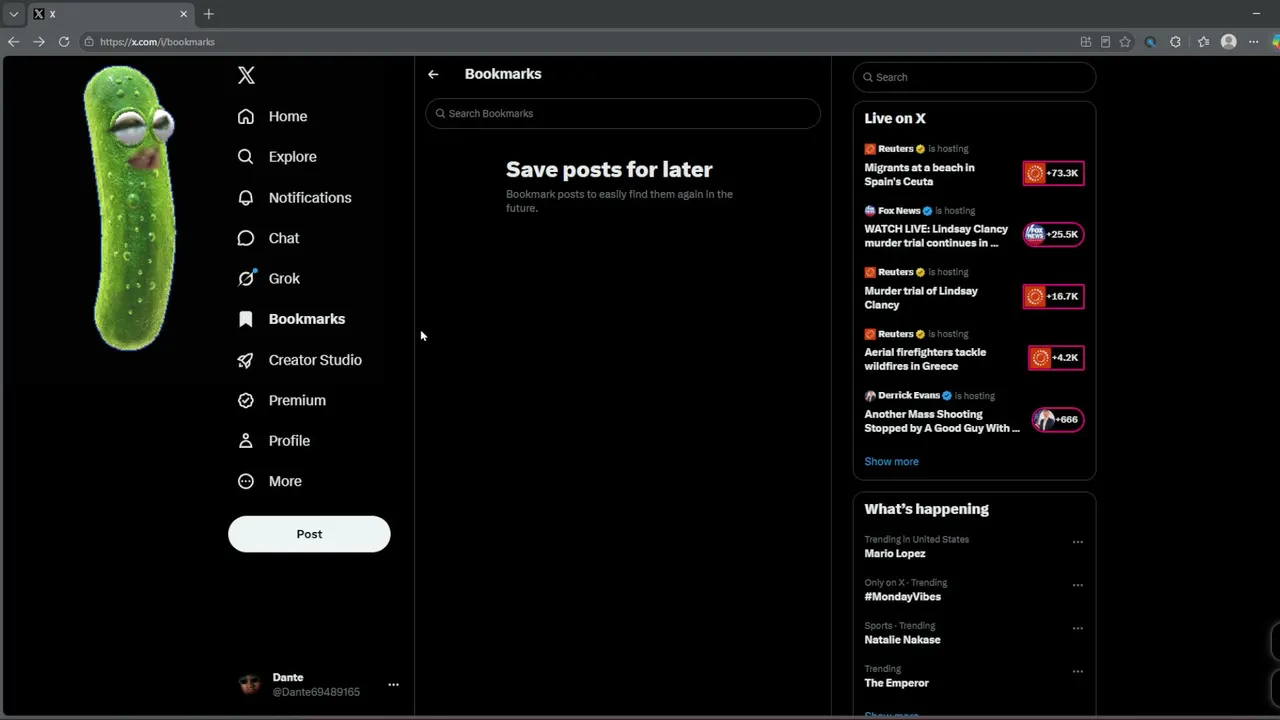Viewport: 1280px width, 720px height.
Task: Open options for Mario Lopez trend
Action: pyautogui.click(x=1077, y=542)
